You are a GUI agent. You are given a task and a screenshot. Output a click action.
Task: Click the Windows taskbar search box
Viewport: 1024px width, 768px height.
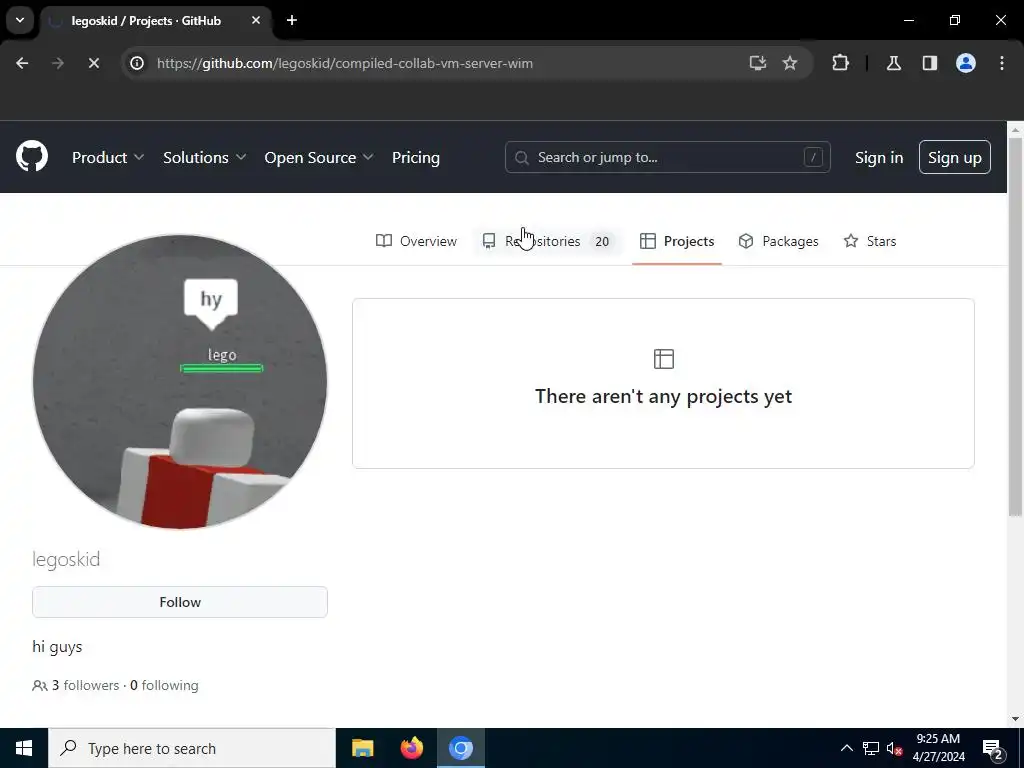(x=192, y=748)
